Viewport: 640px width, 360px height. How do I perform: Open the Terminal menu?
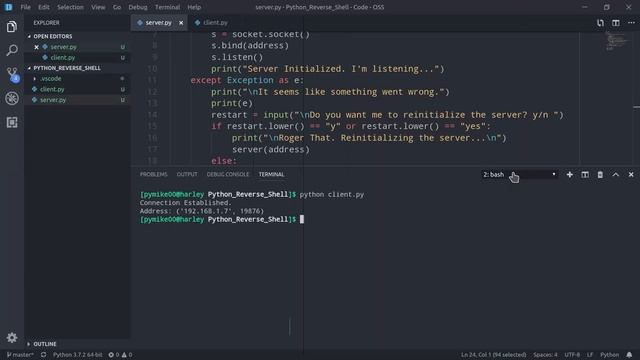pos(167,7)
